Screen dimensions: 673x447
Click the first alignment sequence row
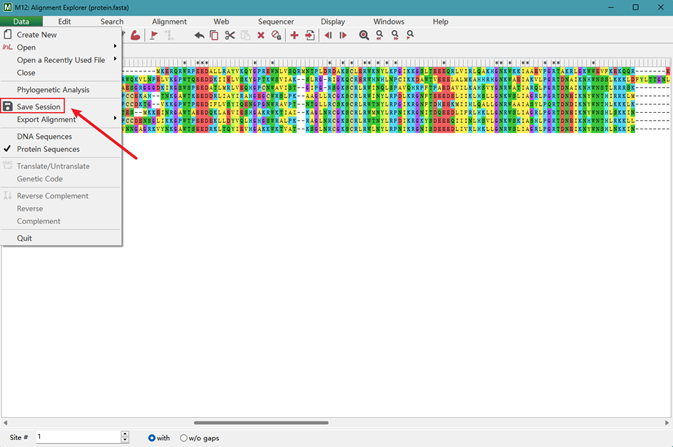click(396, 71)
